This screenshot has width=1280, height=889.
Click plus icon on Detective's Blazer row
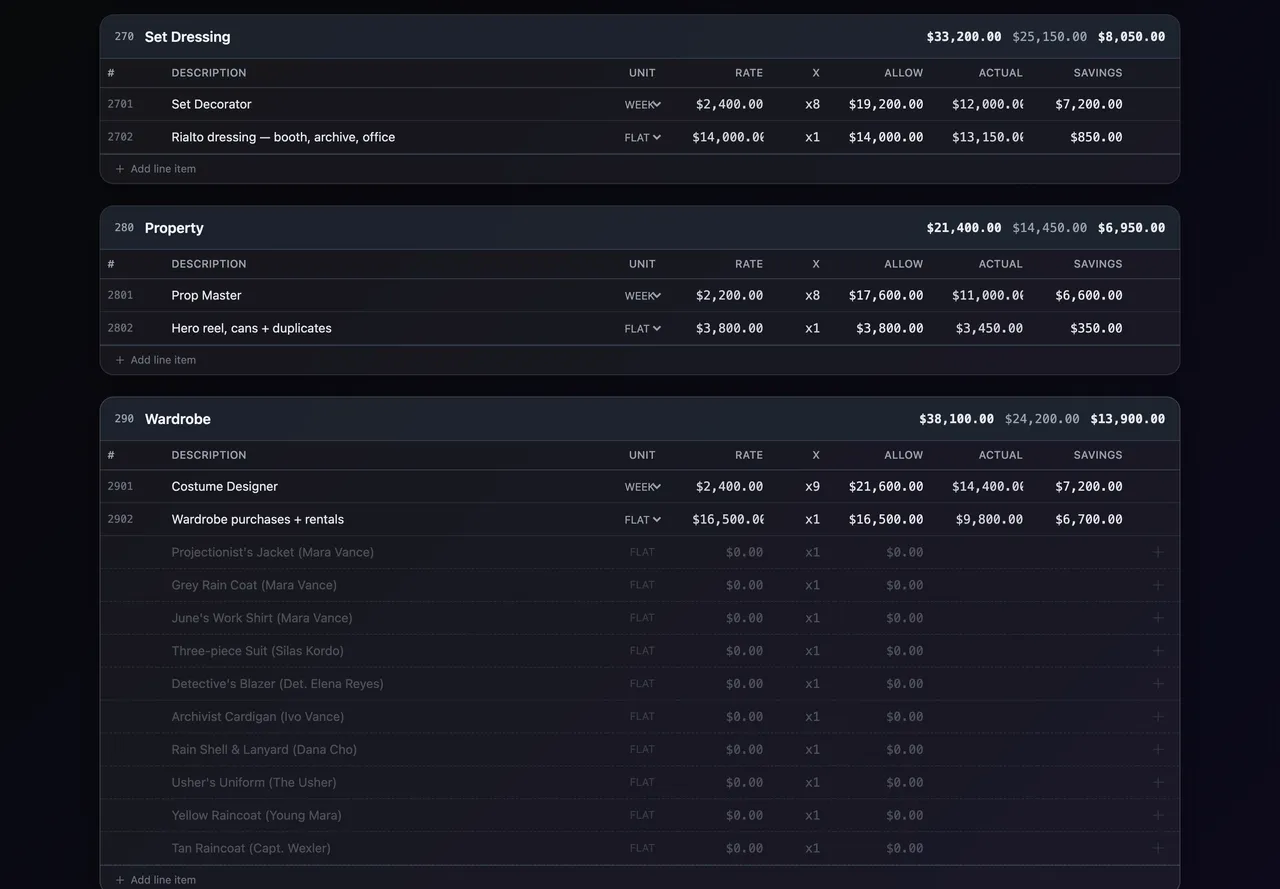click(x=1158, y=684)
